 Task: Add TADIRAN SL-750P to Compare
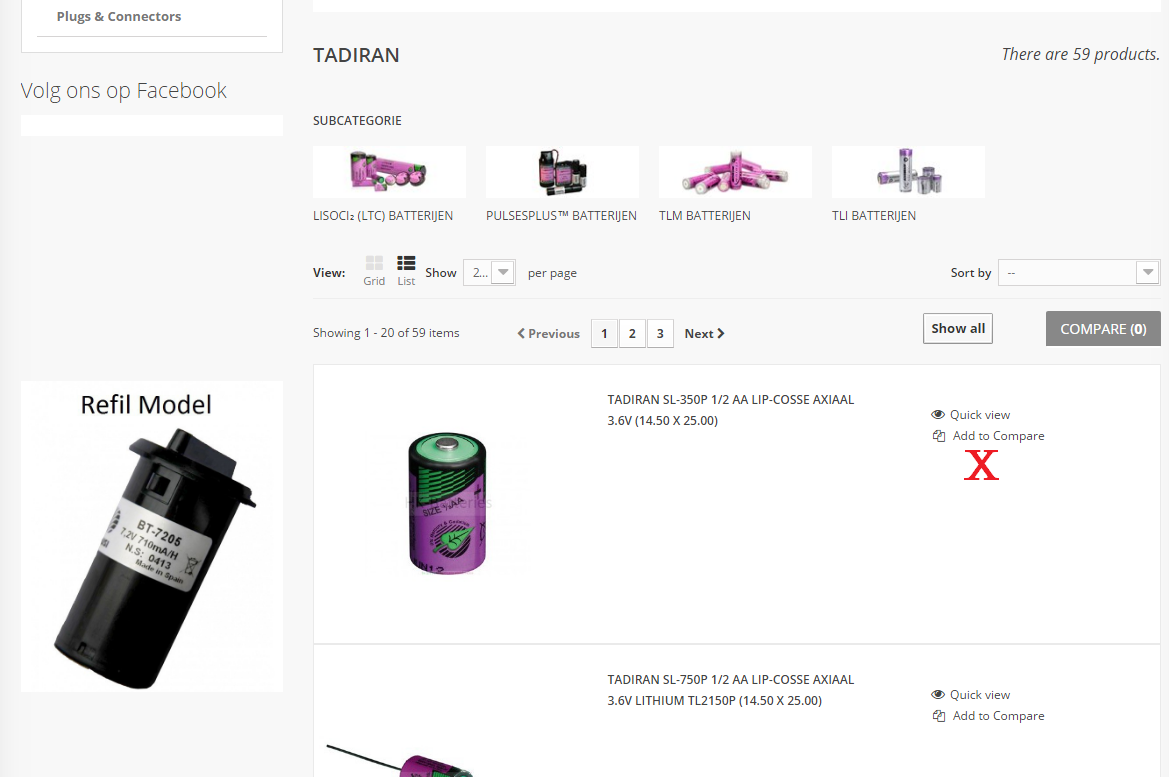pos(989,716)
